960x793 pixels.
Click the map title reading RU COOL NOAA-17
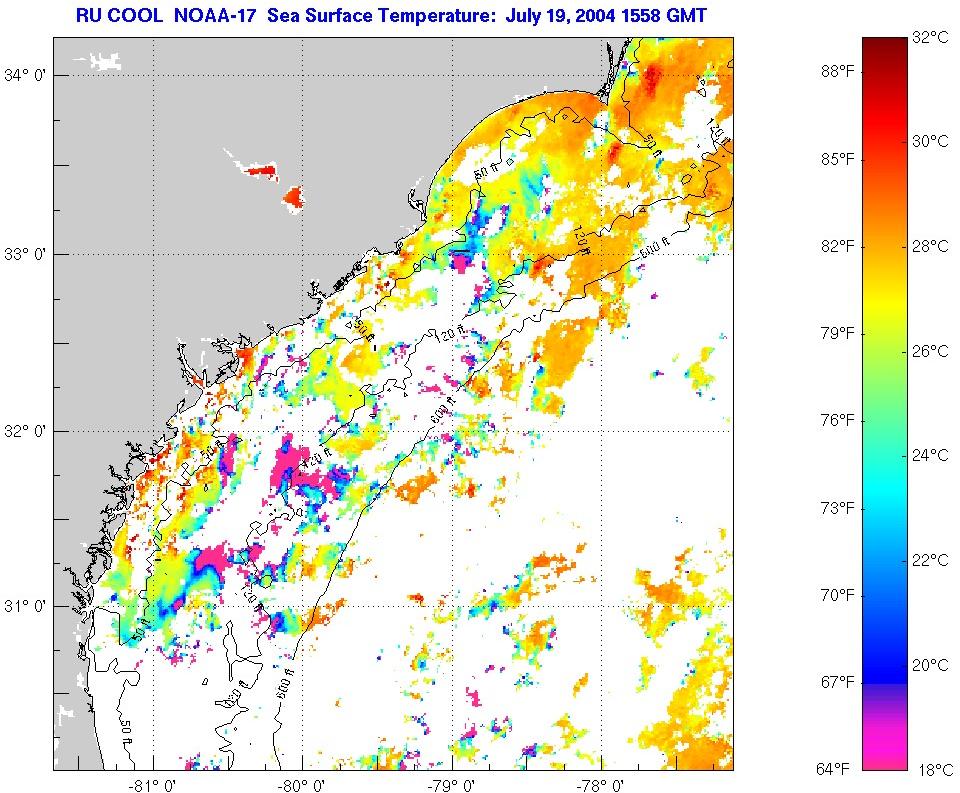[391, 15]
